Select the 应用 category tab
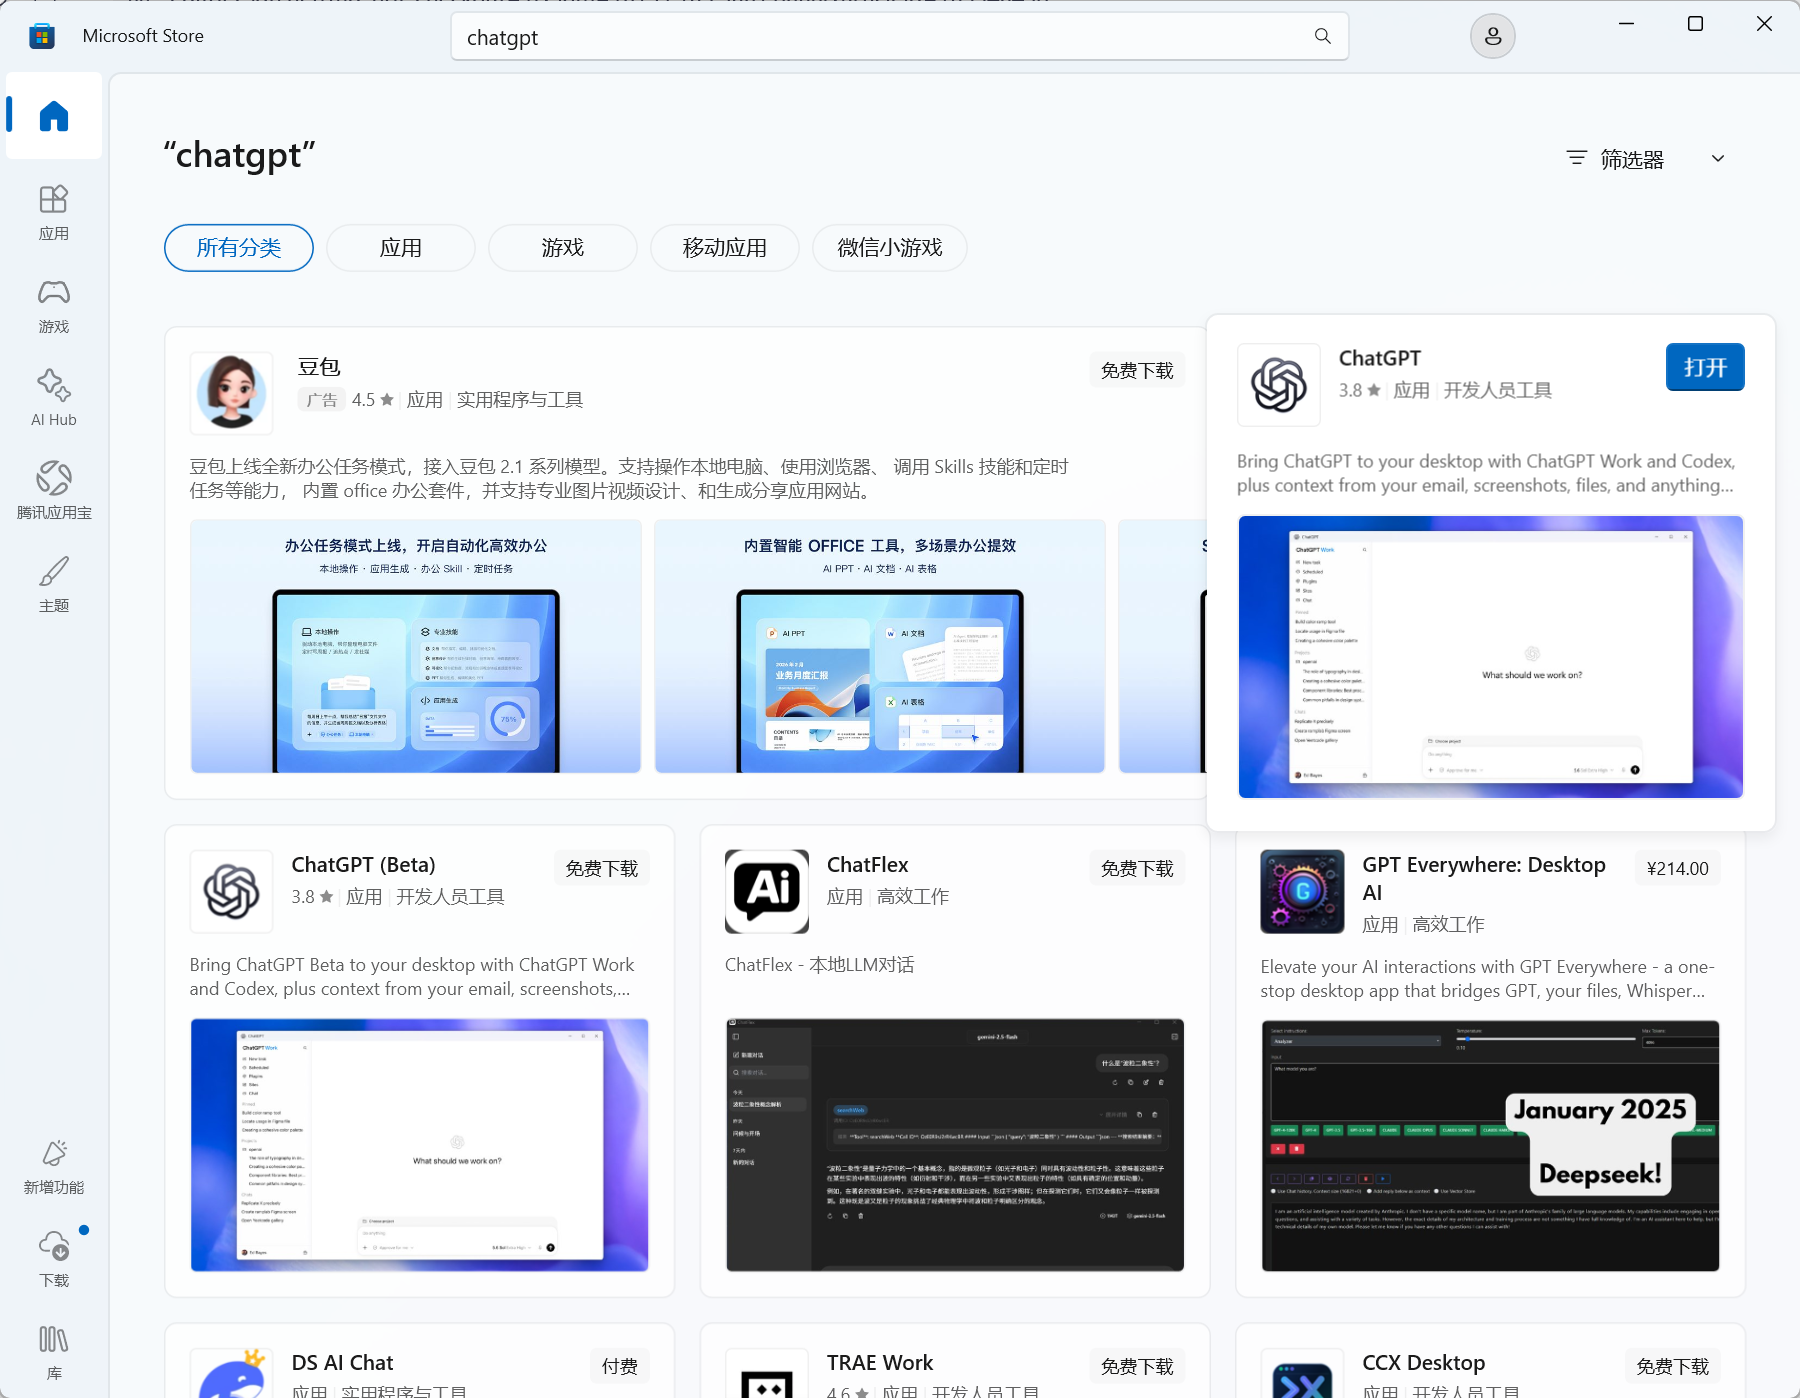Screen dimensions: 1800x1398 tap(401, 247)
